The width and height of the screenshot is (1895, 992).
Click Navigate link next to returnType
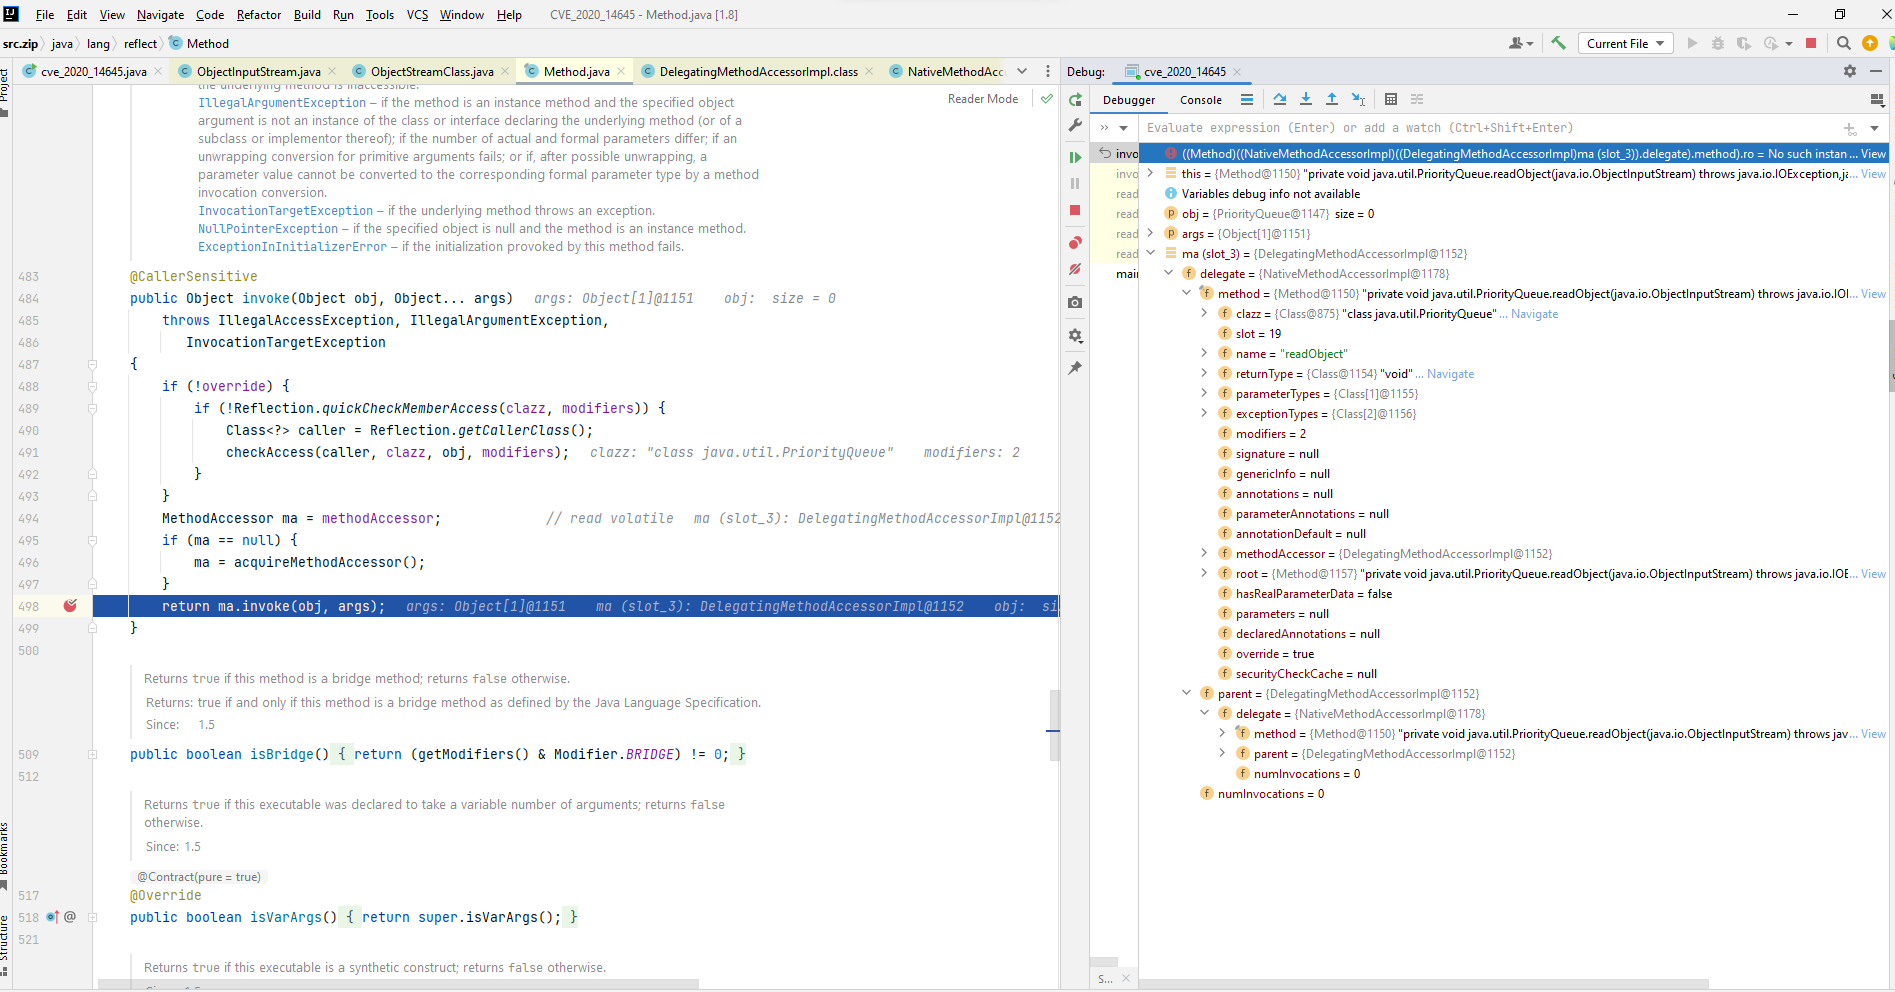click(x=1450, y=374)
